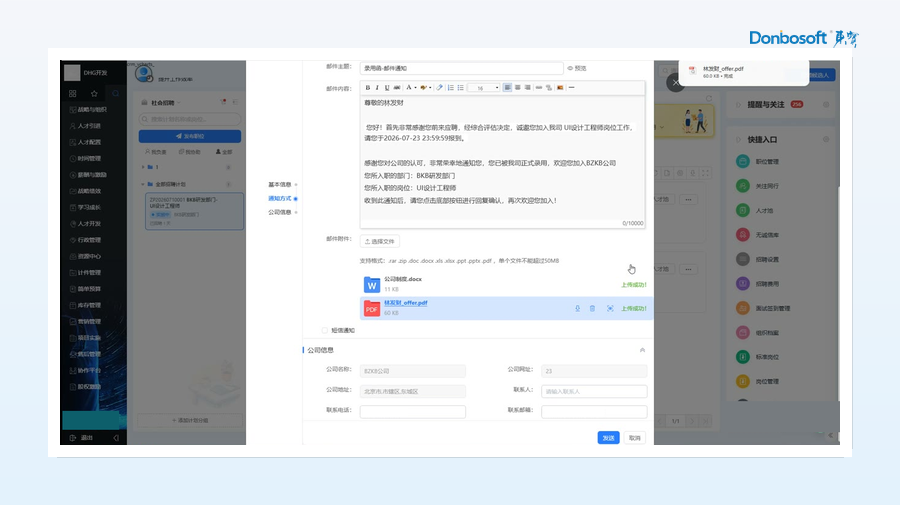Click the clear formatting eraser icon
Image resolution: width=900 pixels, height=505 pixels.
(x=440, y=88)
